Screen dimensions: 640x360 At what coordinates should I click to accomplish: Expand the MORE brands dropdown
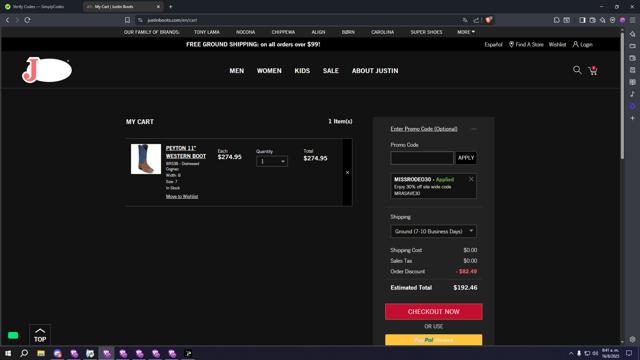pos(466,32)
